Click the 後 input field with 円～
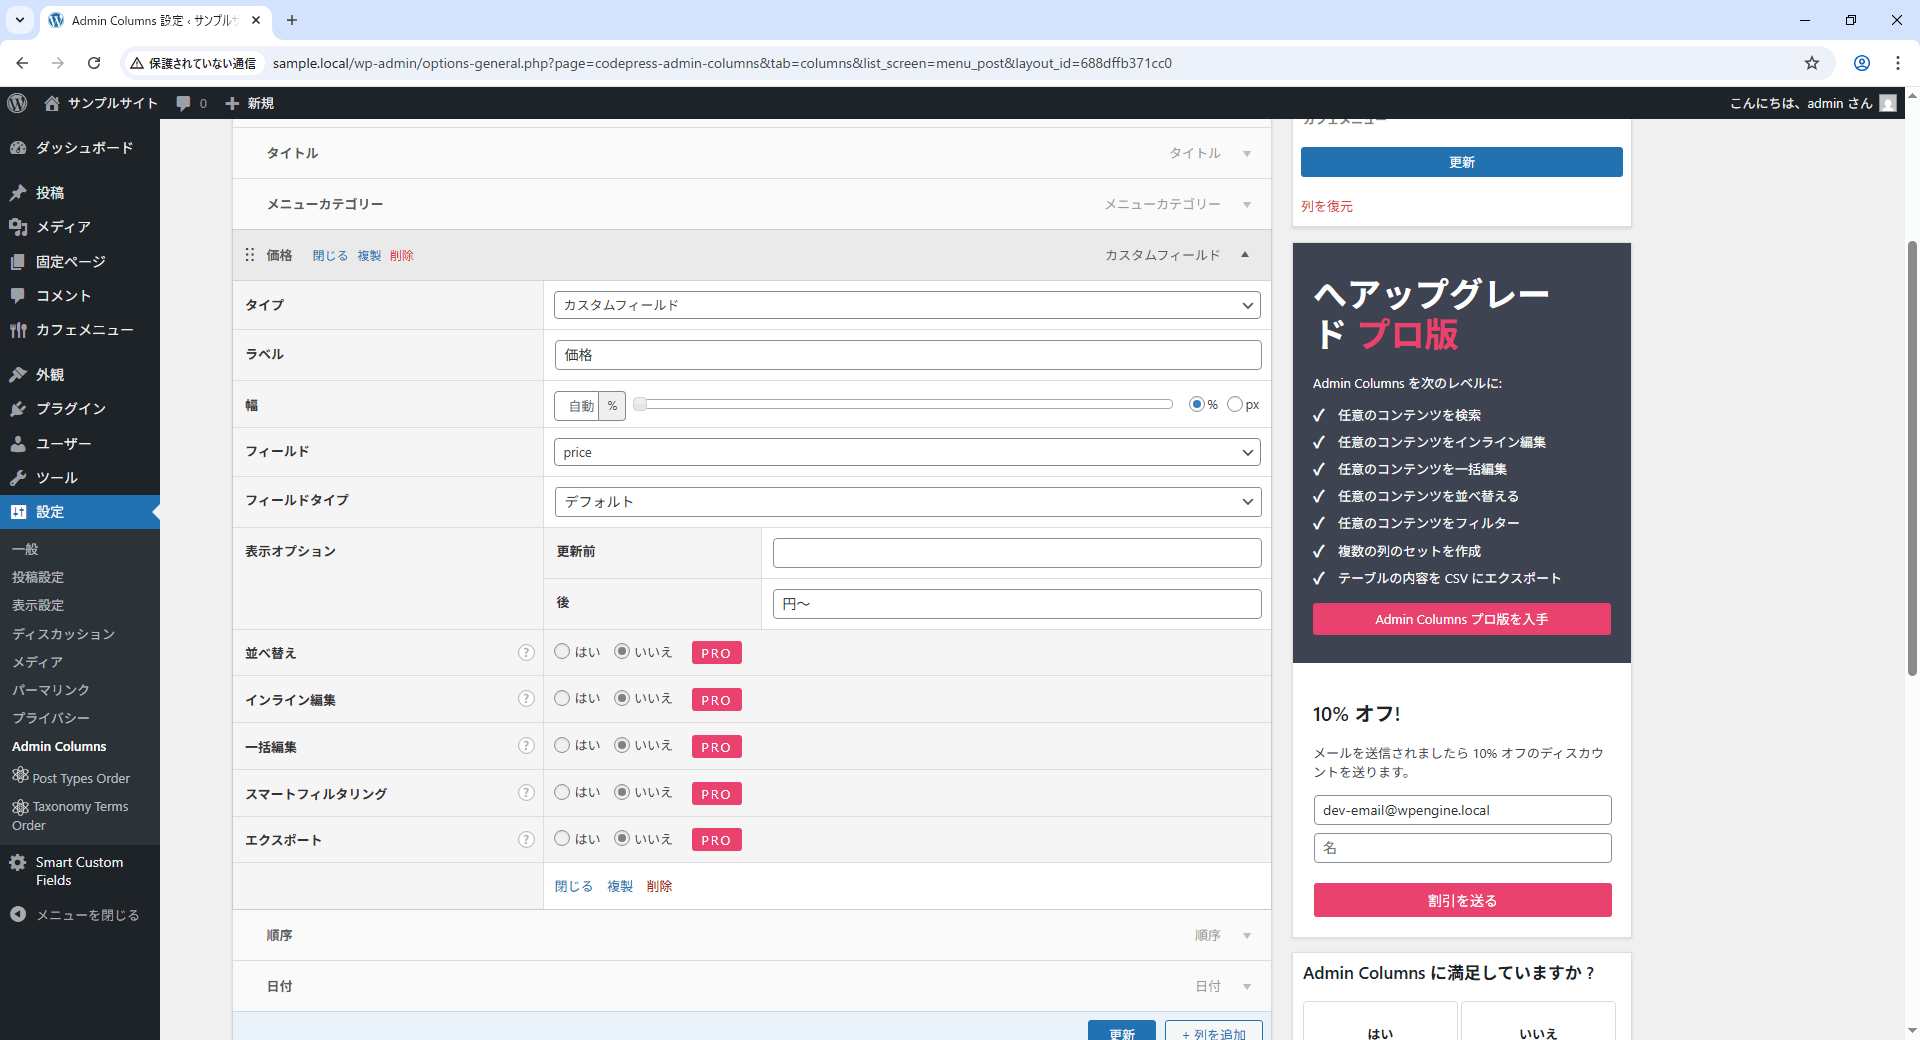 point(1017,604)
